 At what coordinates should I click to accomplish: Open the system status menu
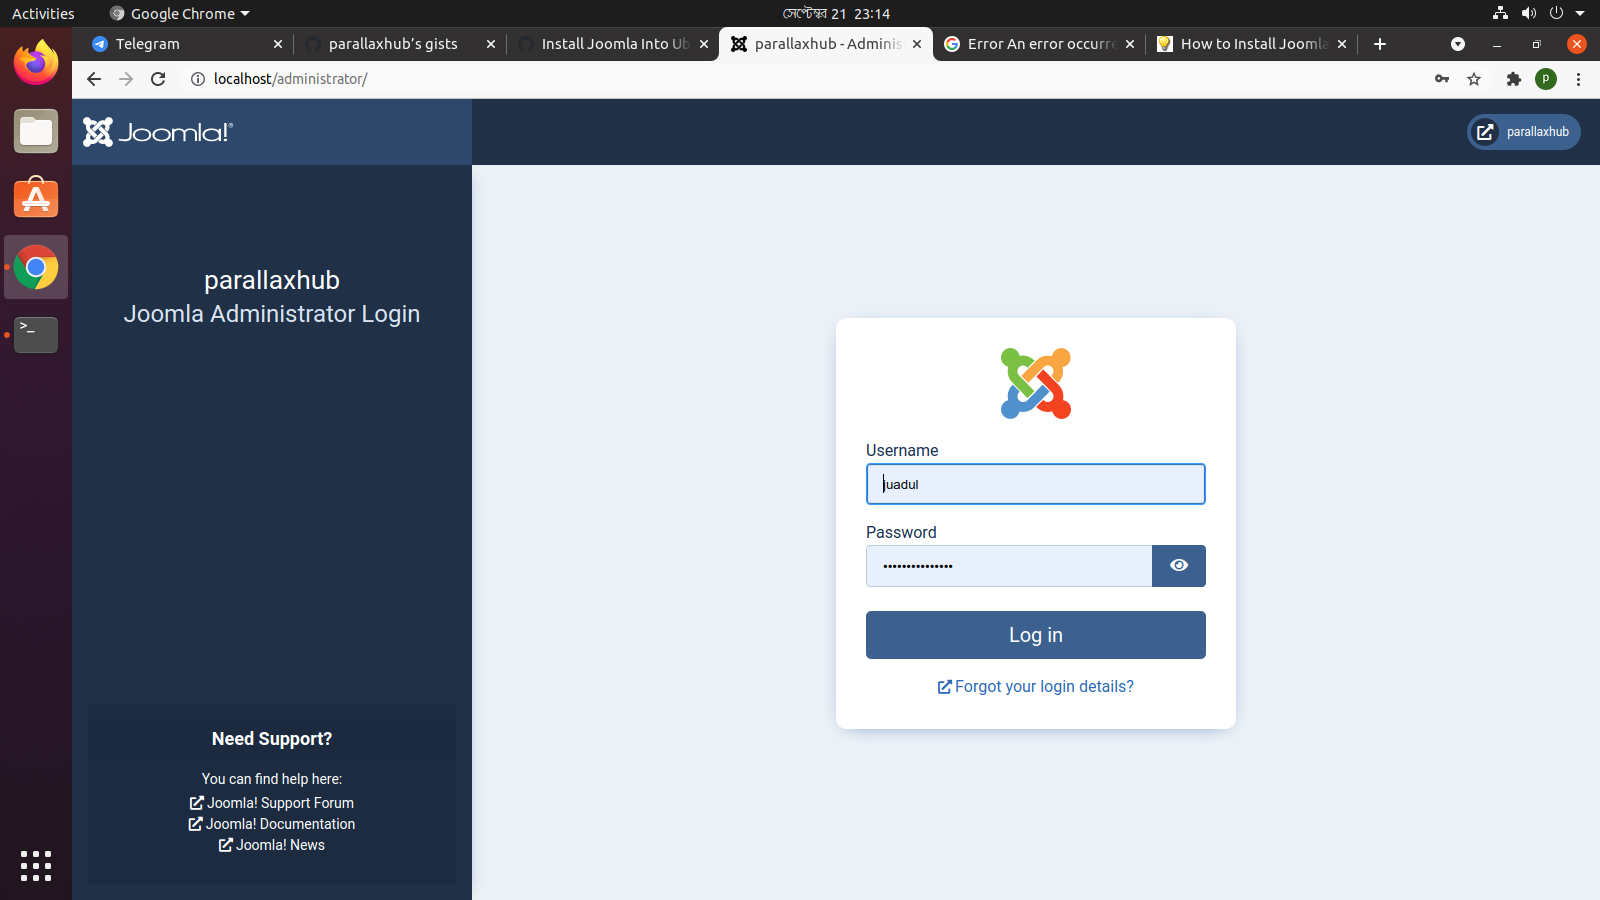1540,13
